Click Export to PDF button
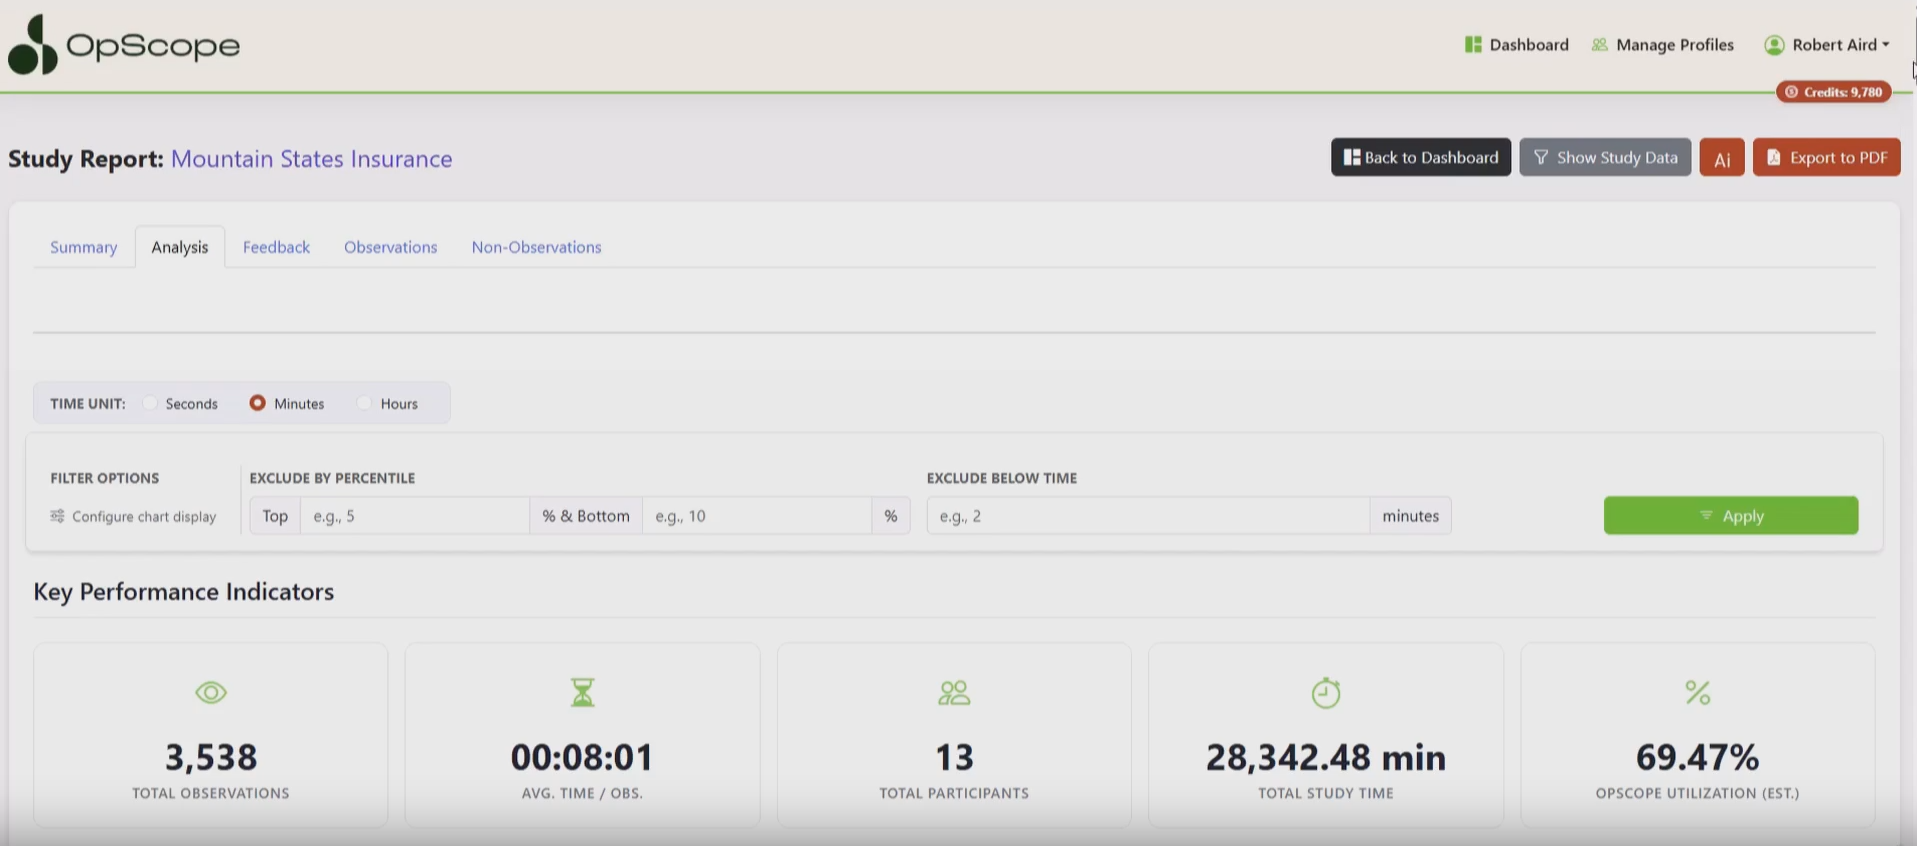The height and width of the screenshot is (846, 1917). (x=1826, y=157)
